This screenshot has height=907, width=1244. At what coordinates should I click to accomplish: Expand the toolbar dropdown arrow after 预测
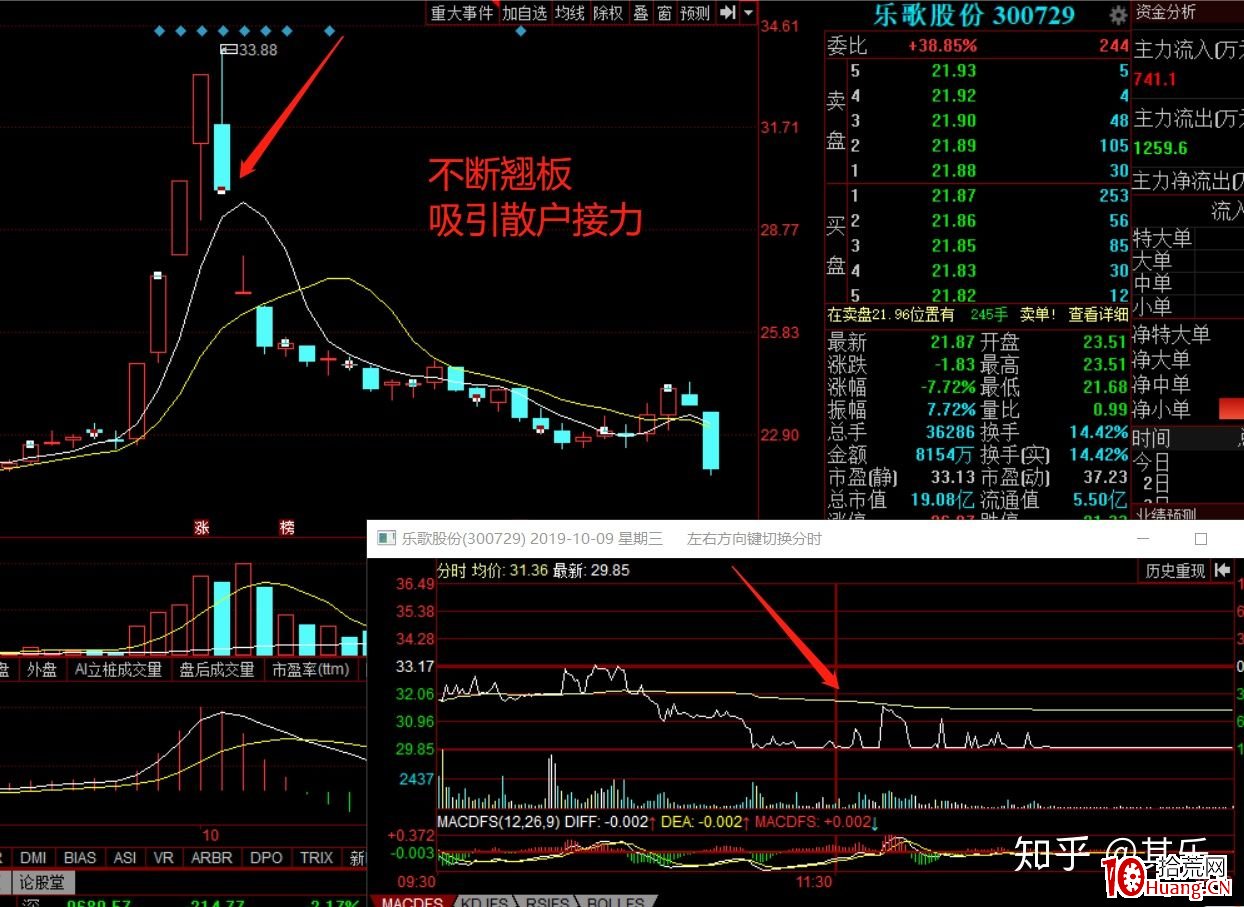(x=750, y=12)
